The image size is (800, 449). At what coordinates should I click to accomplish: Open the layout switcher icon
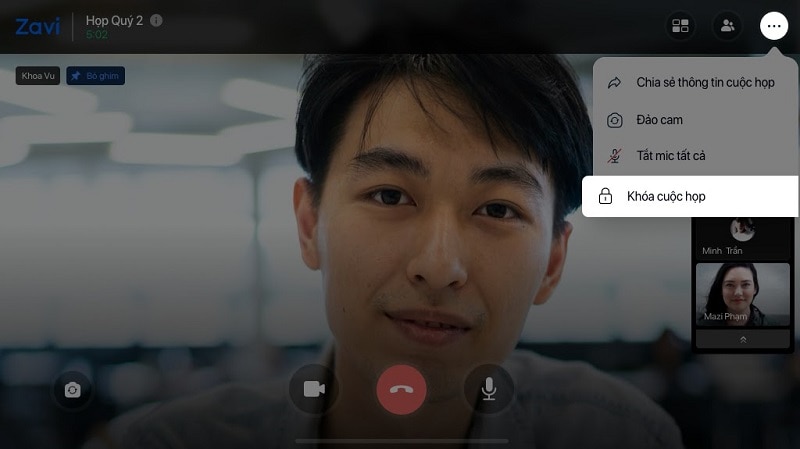tap(680, 26)
